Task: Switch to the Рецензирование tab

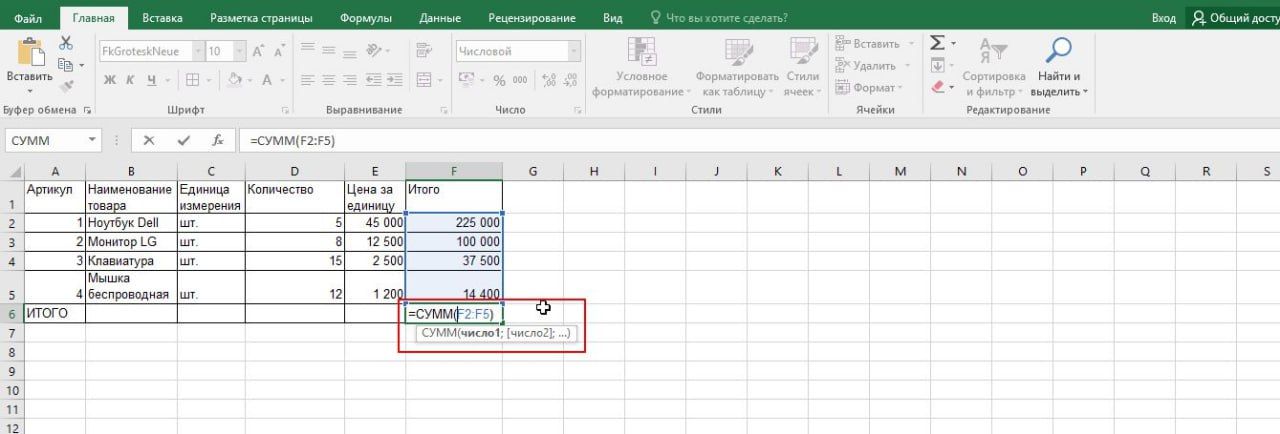Action: coord(532,18)
